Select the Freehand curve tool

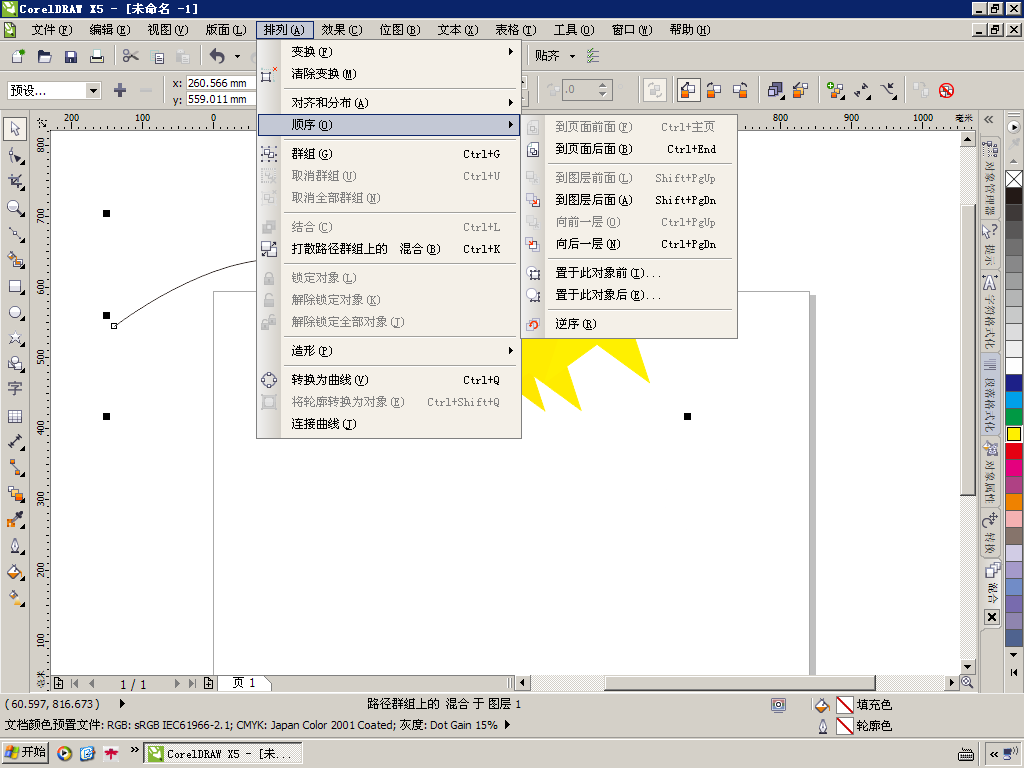tap(14, 234)
